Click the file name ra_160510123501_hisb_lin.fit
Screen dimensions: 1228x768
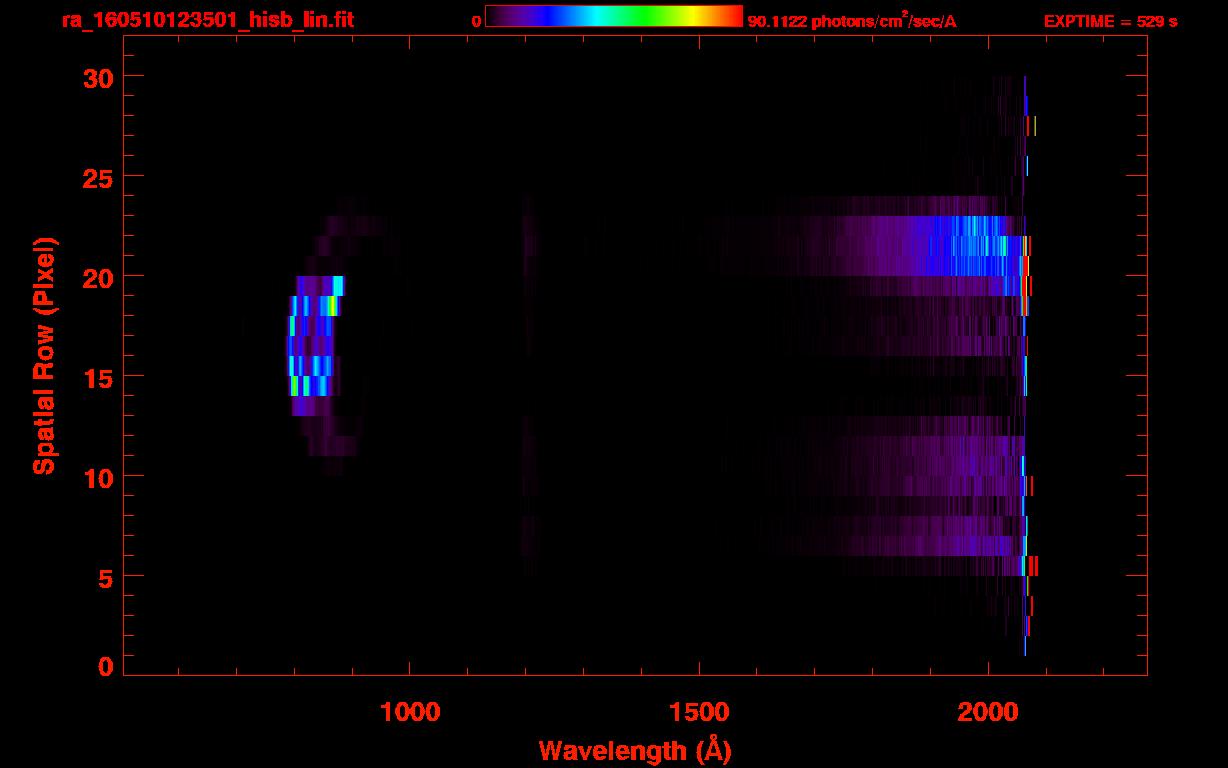click(x=207, y=20)
